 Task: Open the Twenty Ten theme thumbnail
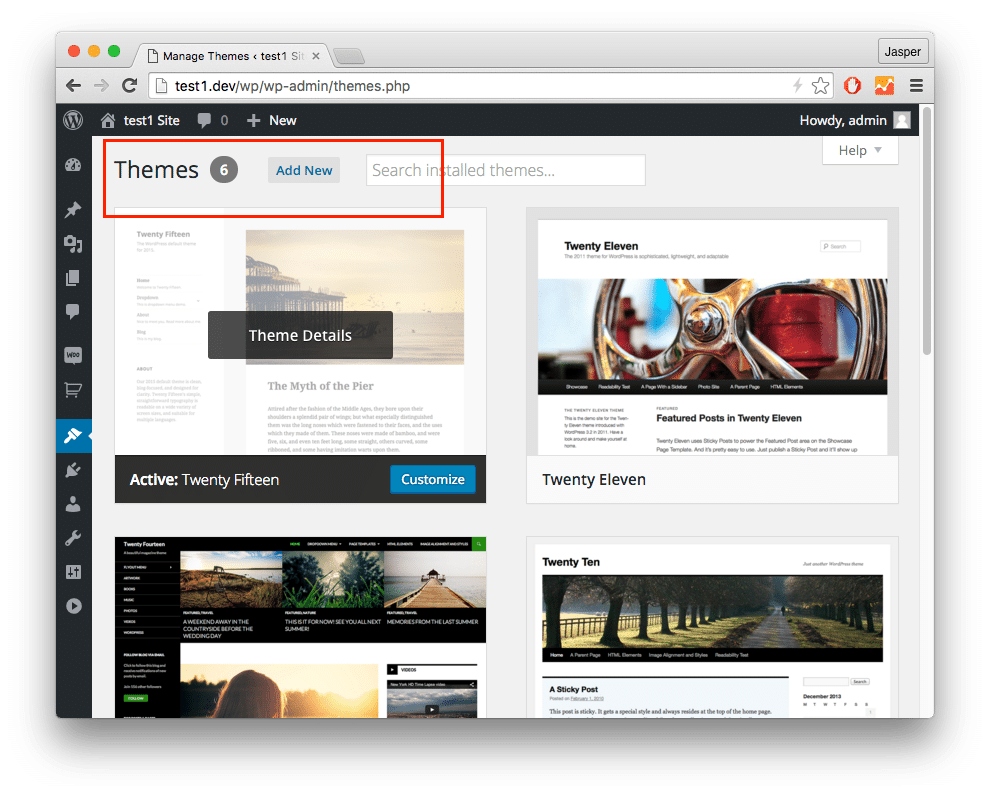[x=712, y=627]
